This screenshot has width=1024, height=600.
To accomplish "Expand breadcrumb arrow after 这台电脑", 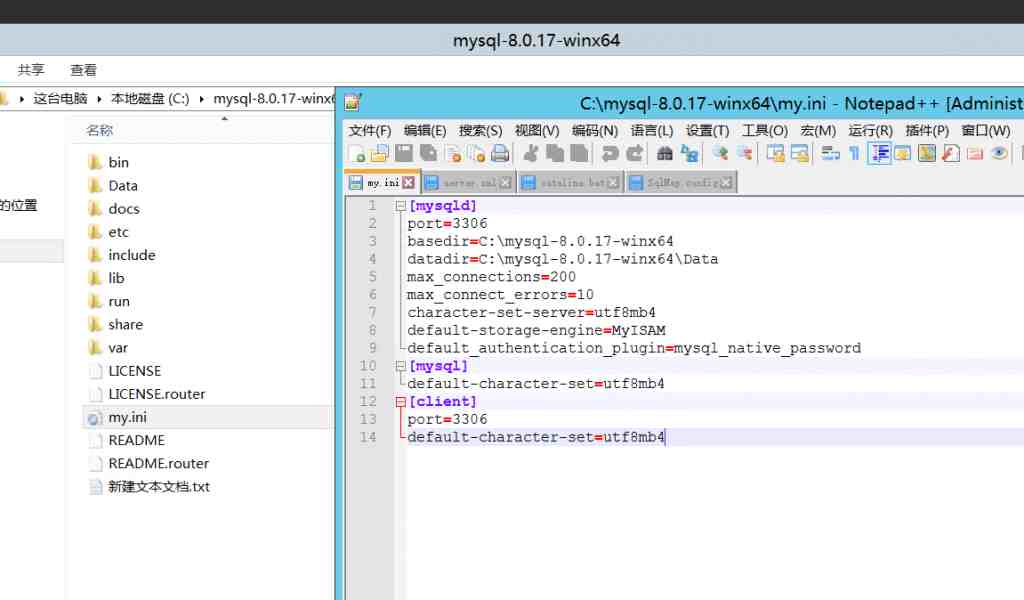I will click(99, 99).
